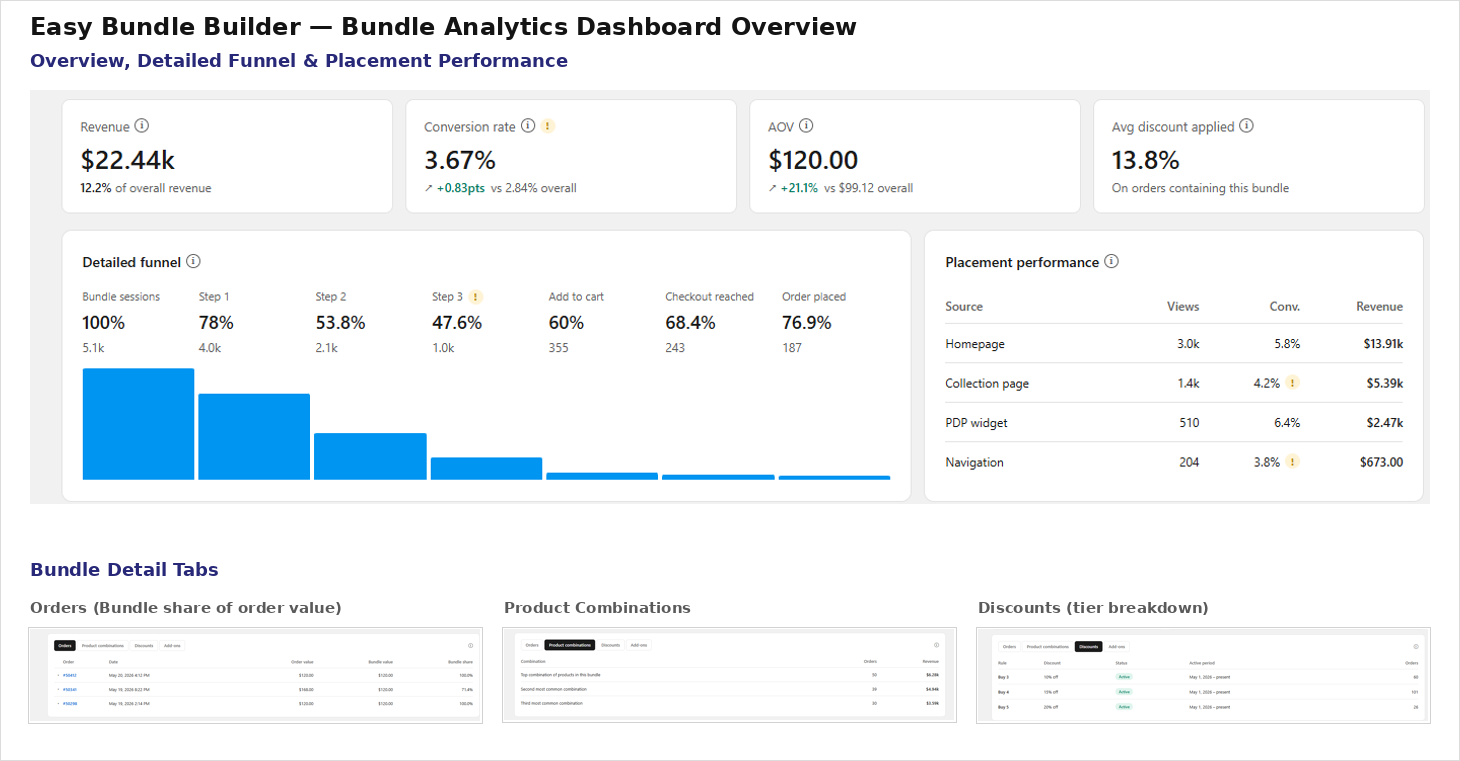This screenshot has height=761, width=1460.
Task: Open the Discounts tier breakdown thumbnail
Action: [x=1203, y=675]
